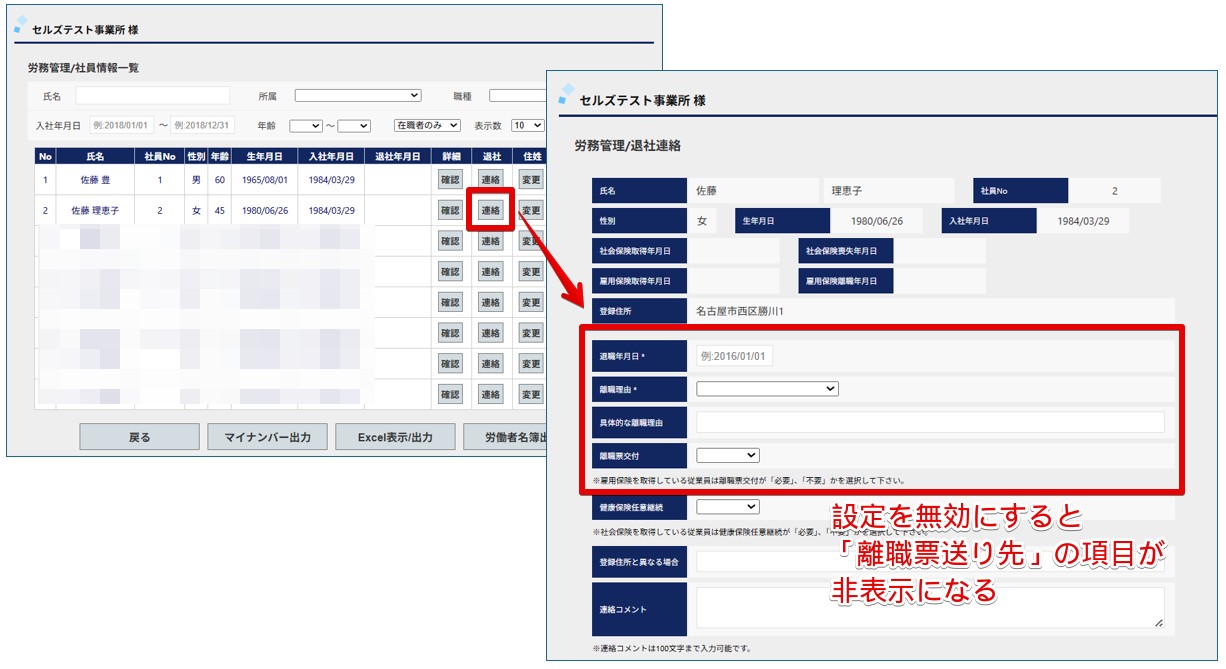Click 確認 button for 佐藤 豊
This screenshot has height=669, width=1226.
pos(450,180)
